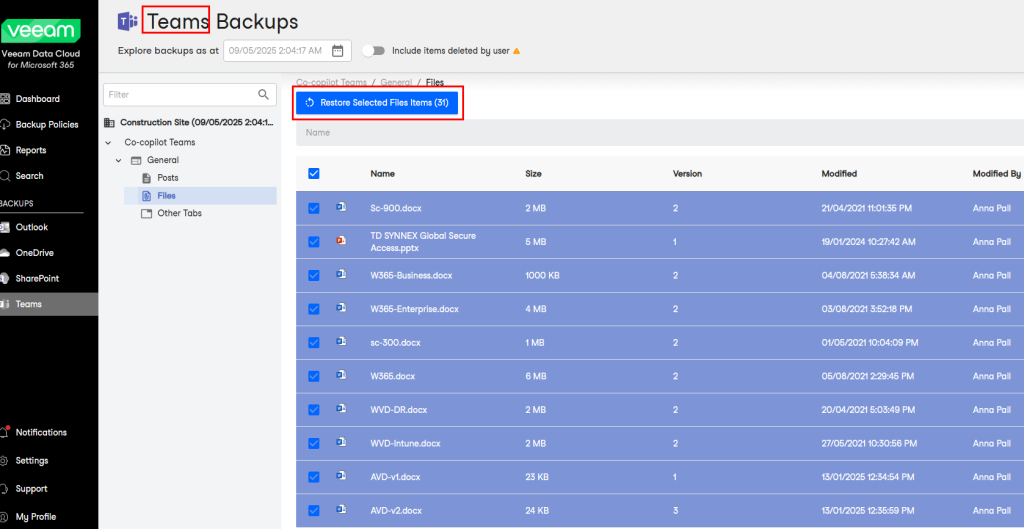Click the filter search magnifier icon
This screenshot has height=529, width=1024.
pyautogui.click(x=263, y=95)
